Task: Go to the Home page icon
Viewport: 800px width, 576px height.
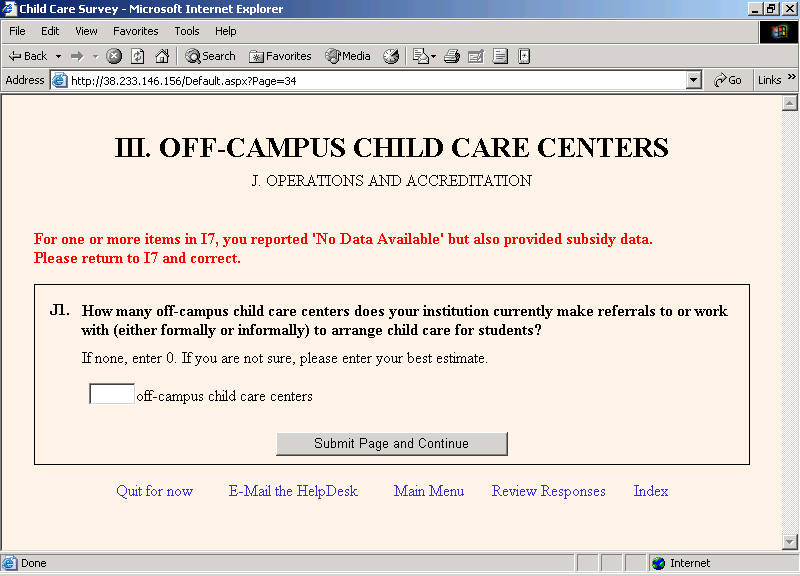Action: 162,56
